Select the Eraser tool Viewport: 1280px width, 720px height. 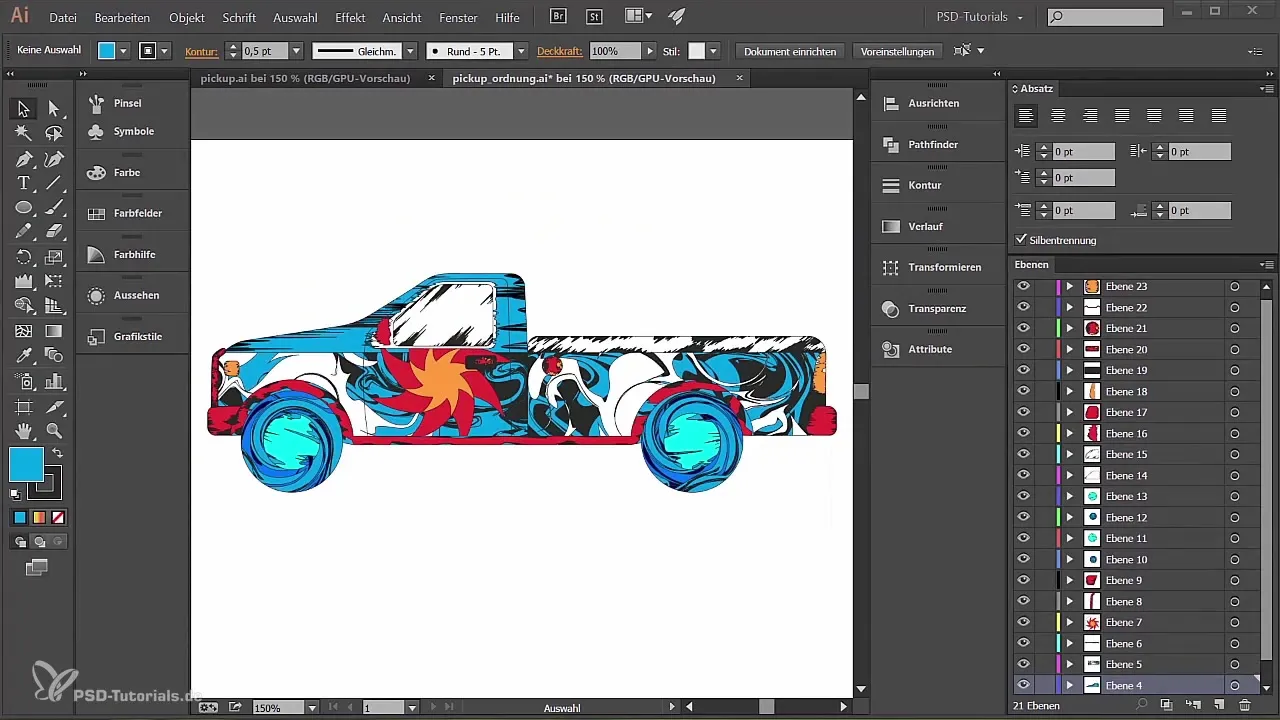point(54,232)
